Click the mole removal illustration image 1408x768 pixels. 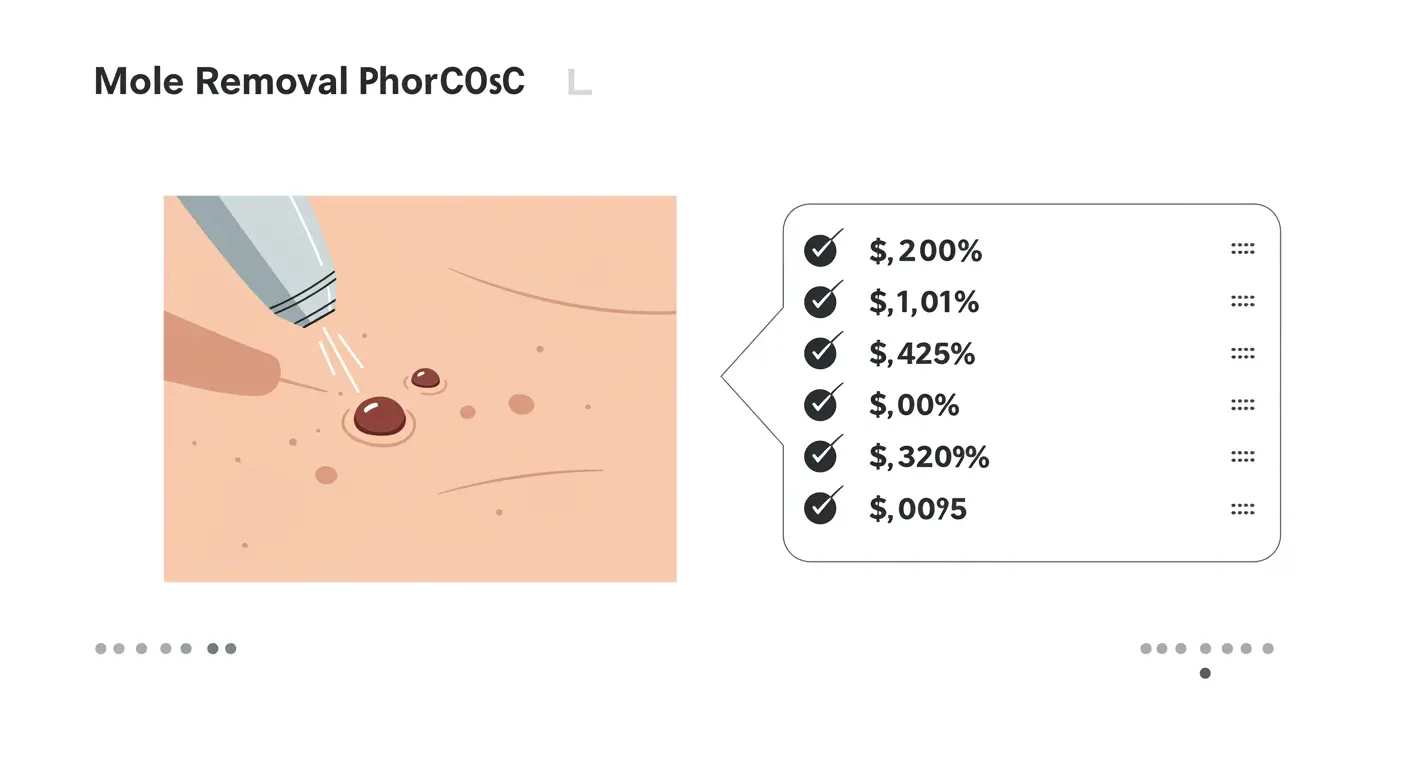click(x=420, y=389)
